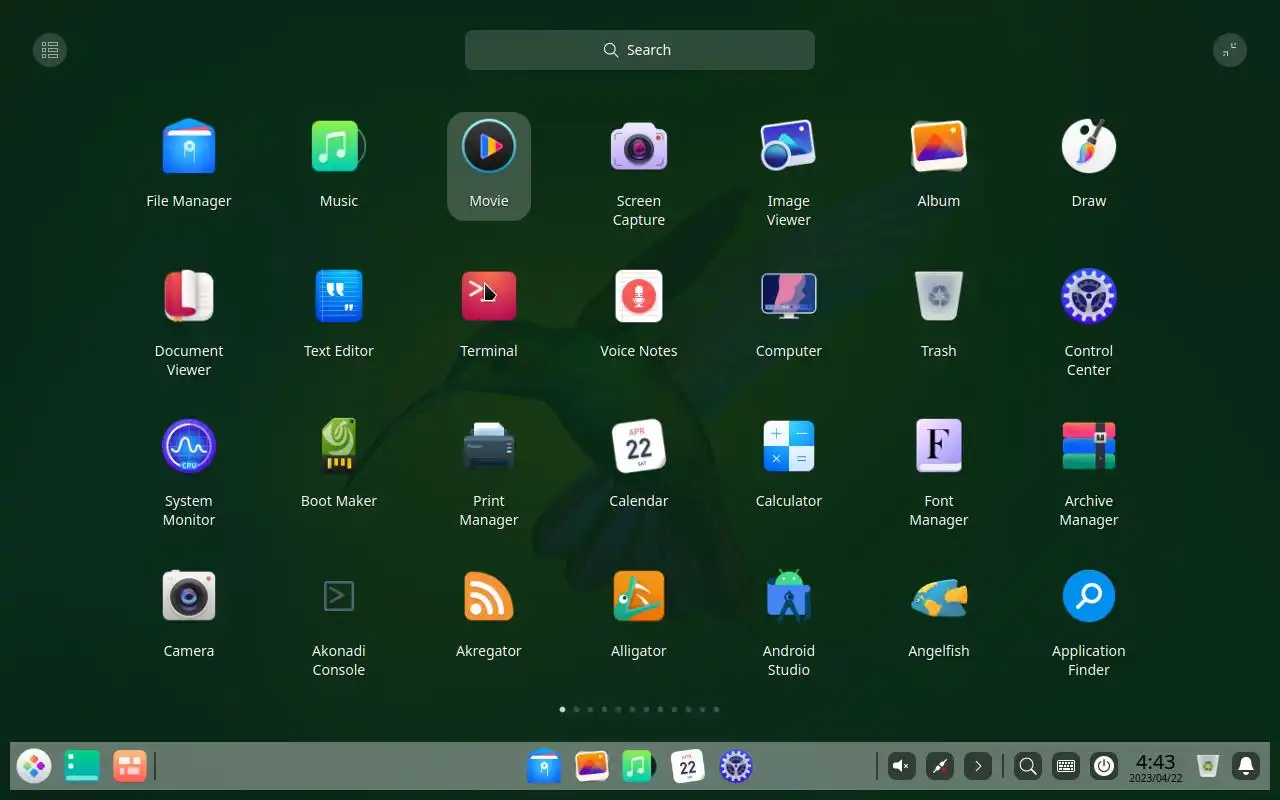Click the Search field at top
The height and width of the screenshot is (800, 1280).
pos(640,50)
